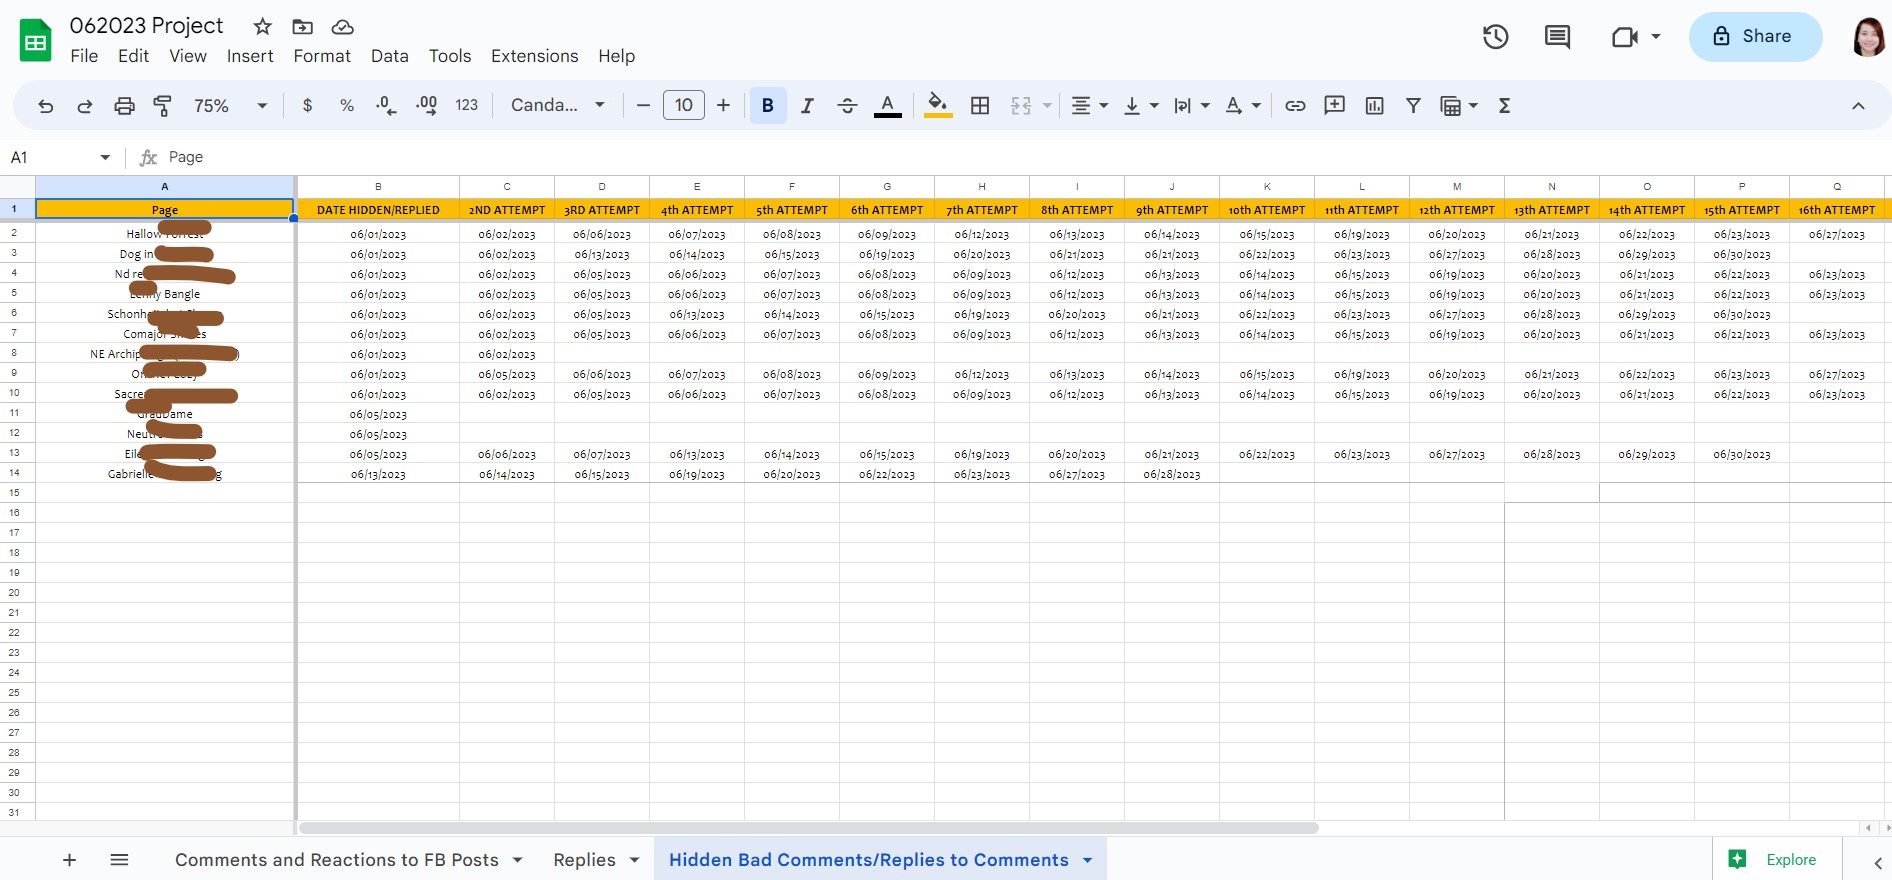Click the Explore button
Screen dimensions: 1892x880
click(1778, 860)
